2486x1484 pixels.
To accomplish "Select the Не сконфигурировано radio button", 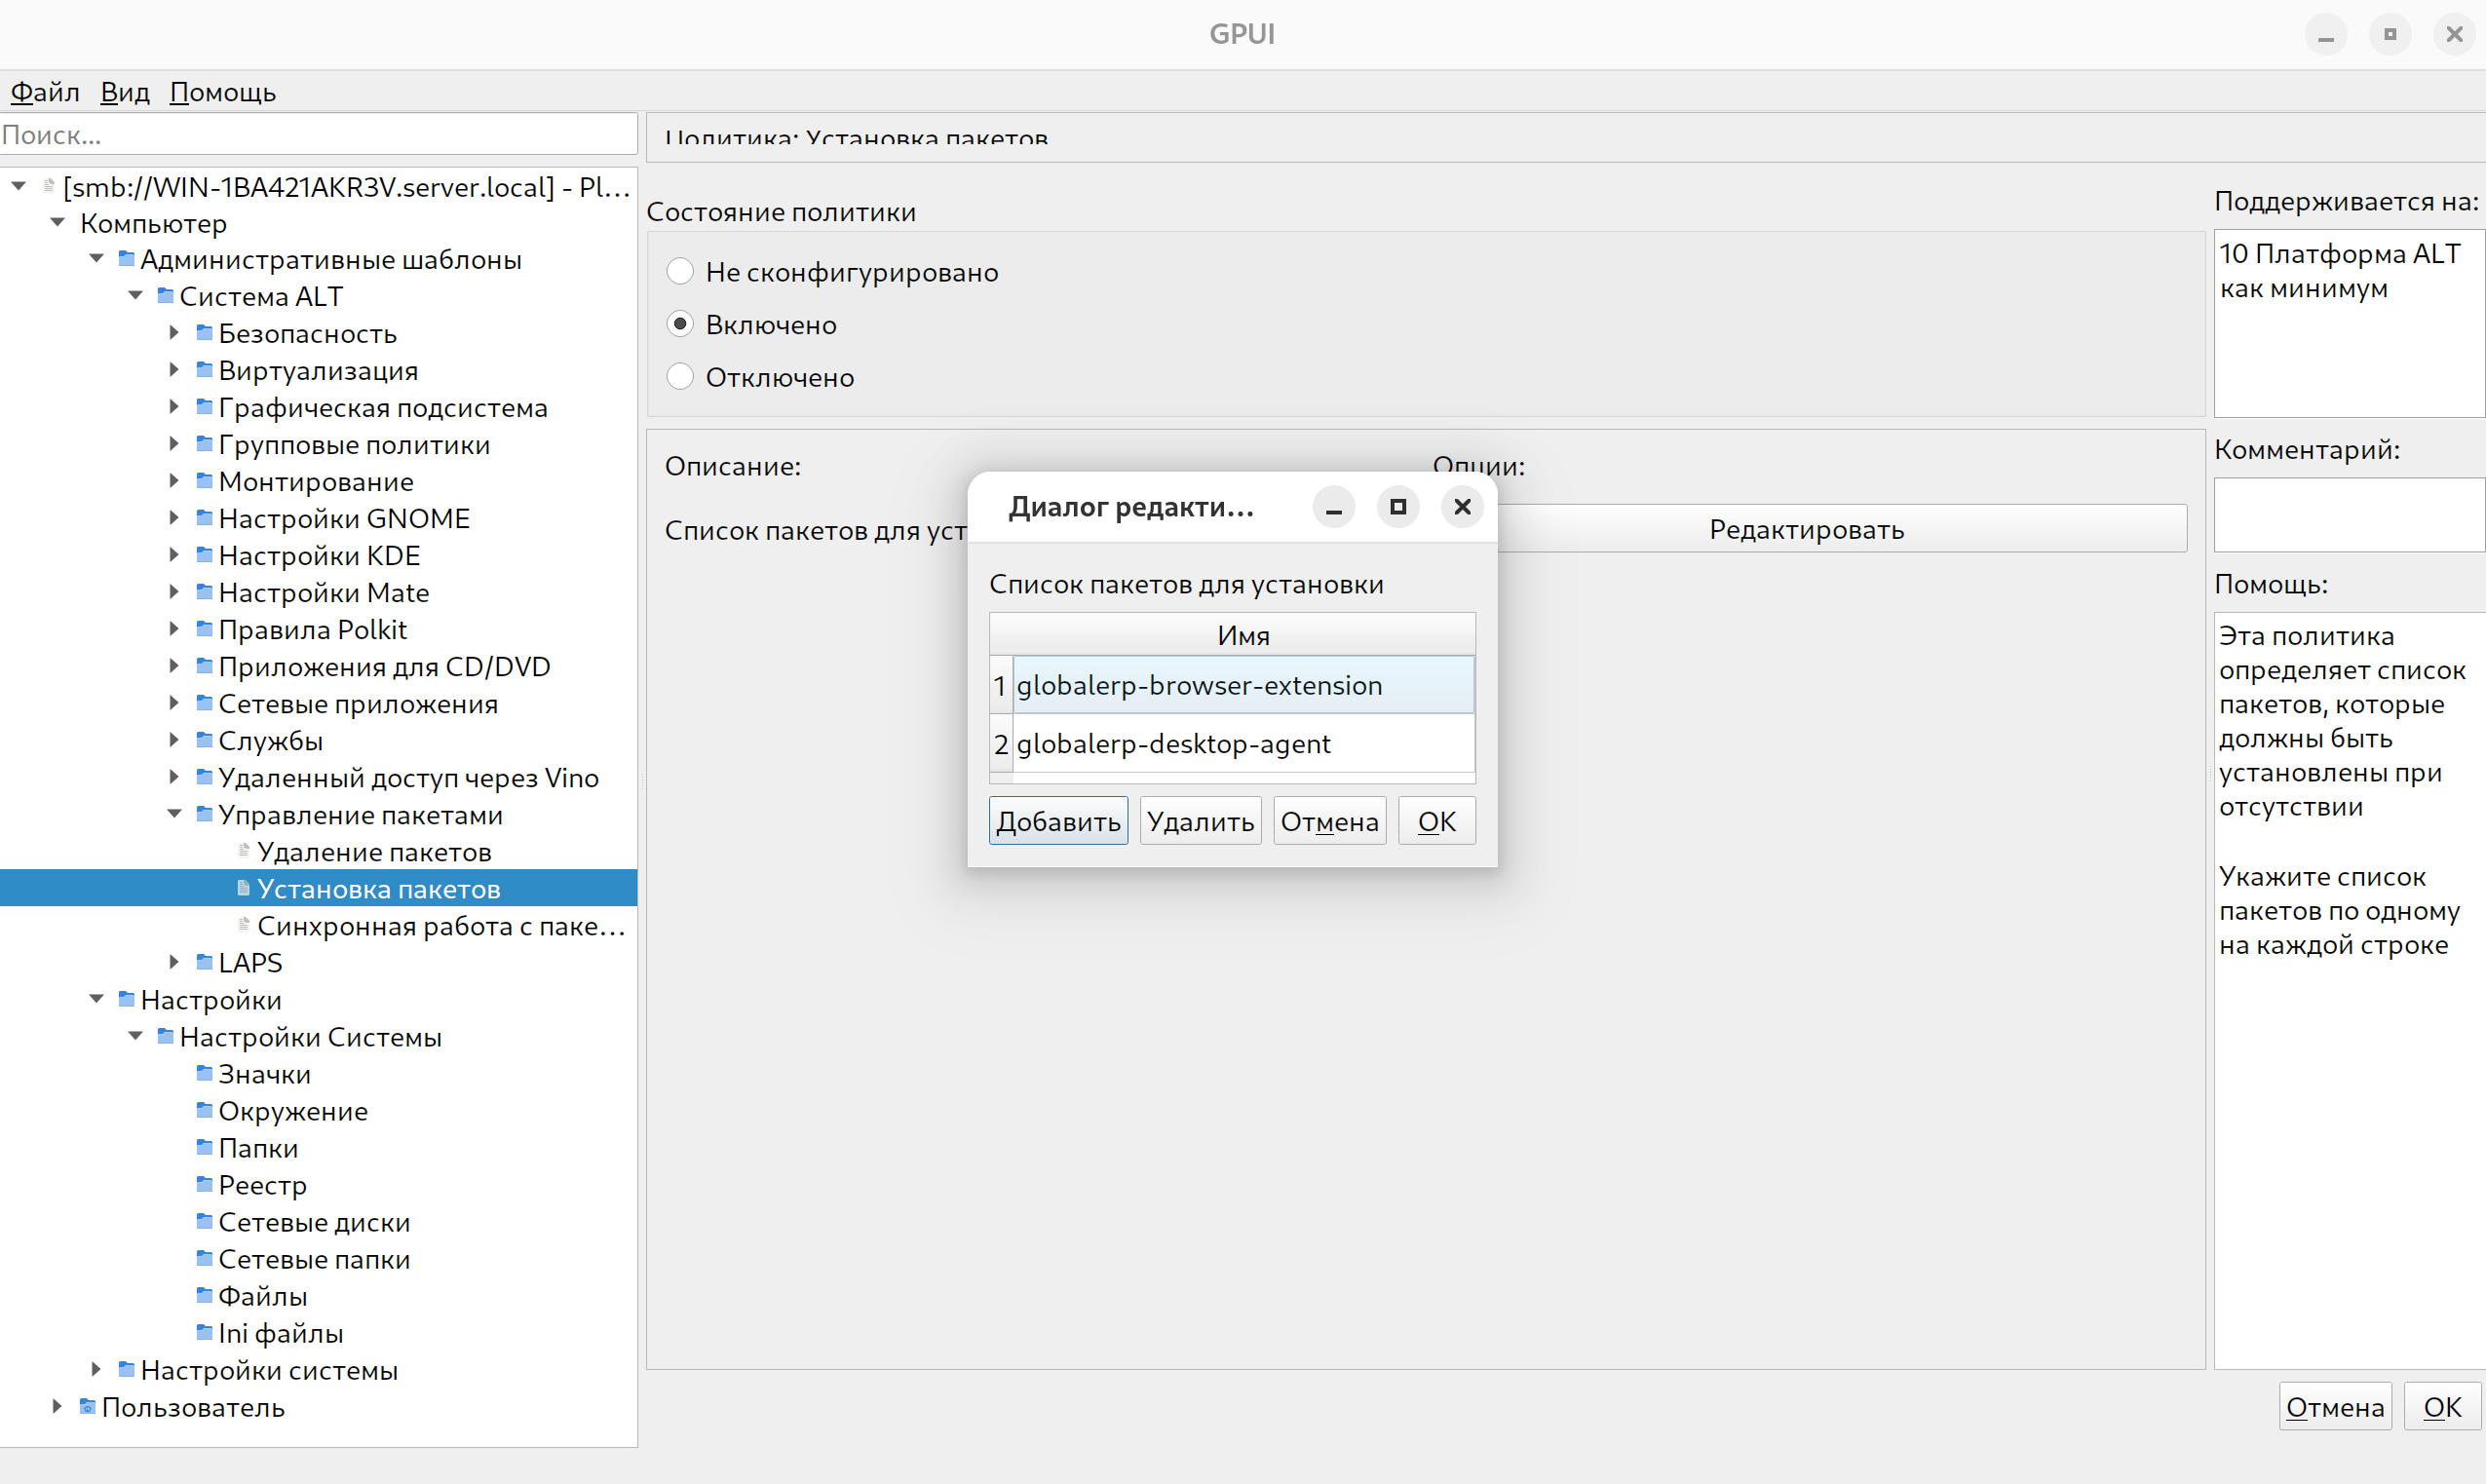I will click(680, 271).
